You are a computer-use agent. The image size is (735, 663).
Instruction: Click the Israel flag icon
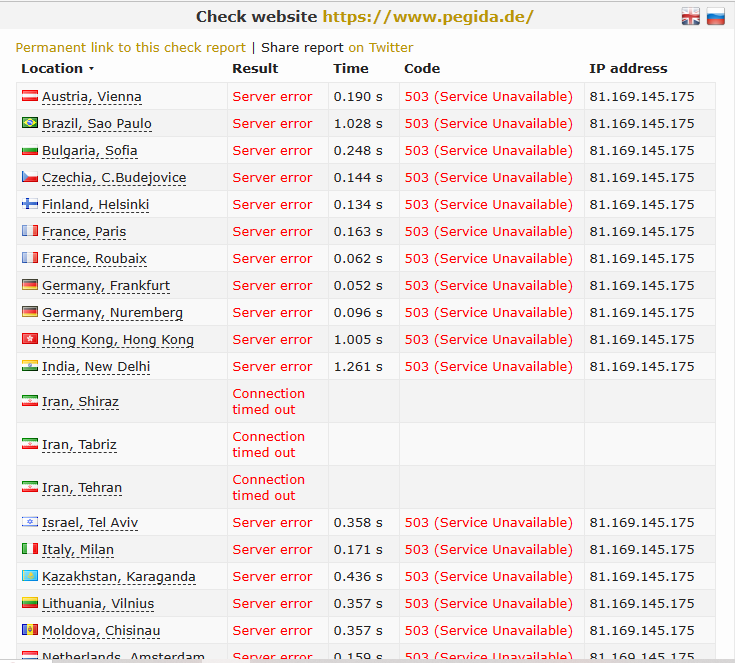coord(30,522)
